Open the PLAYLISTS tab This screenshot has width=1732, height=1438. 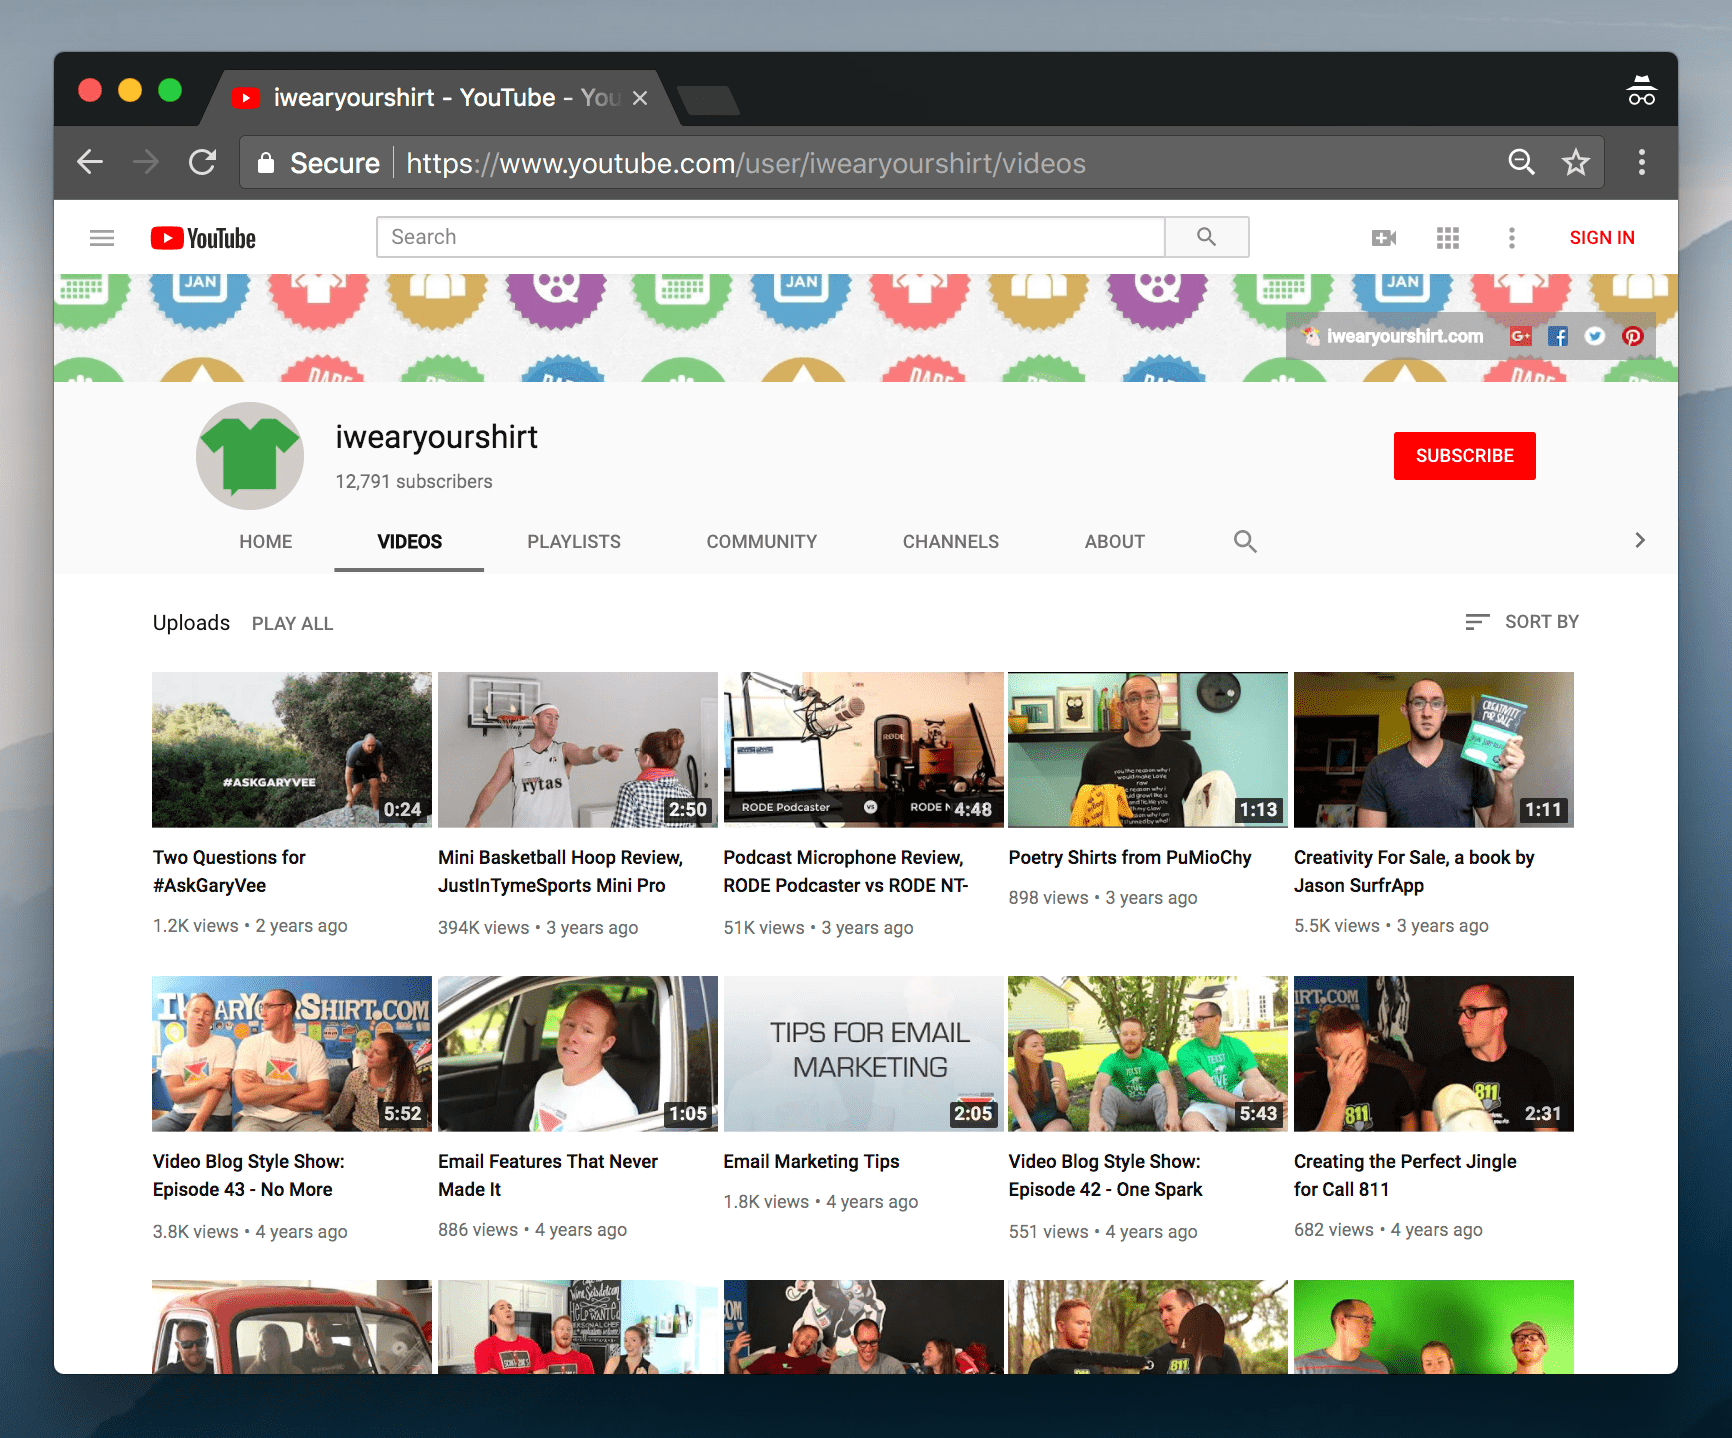574,541
